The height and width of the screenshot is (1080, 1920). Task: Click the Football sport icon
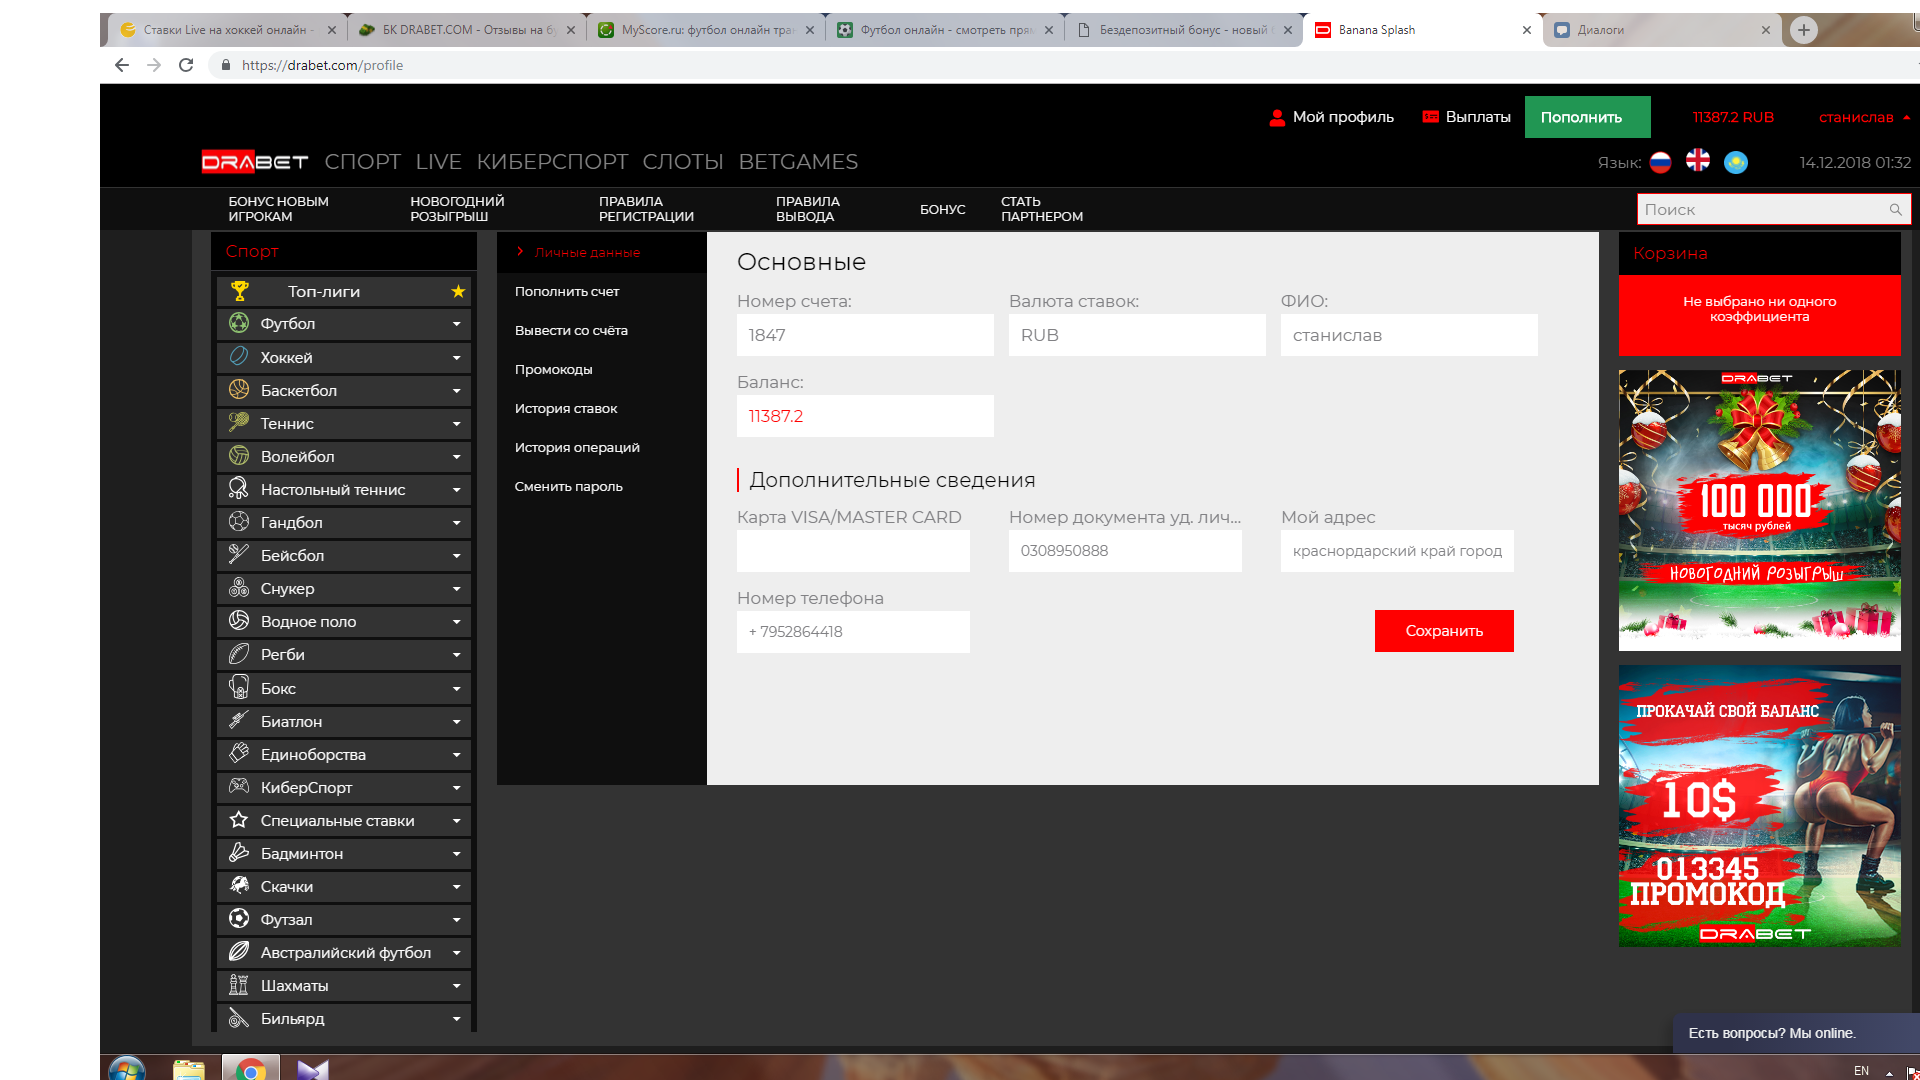point(239,323)
